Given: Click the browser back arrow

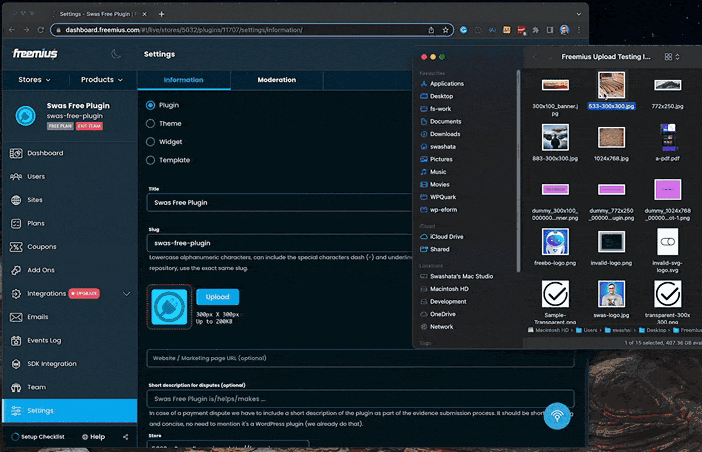Looking at the screenshot, I should (x=12, y=30).
